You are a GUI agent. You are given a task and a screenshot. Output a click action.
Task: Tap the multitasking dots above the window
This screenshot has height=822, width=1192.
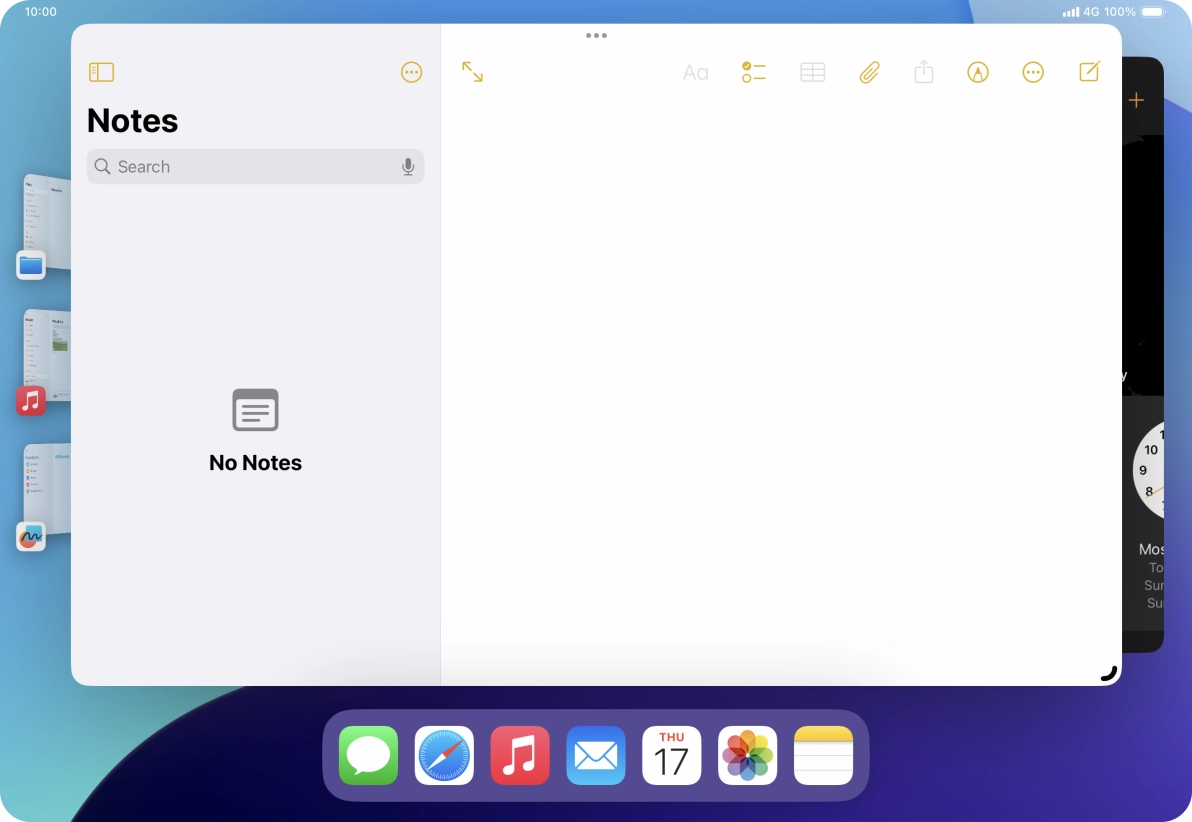[596, 35]
